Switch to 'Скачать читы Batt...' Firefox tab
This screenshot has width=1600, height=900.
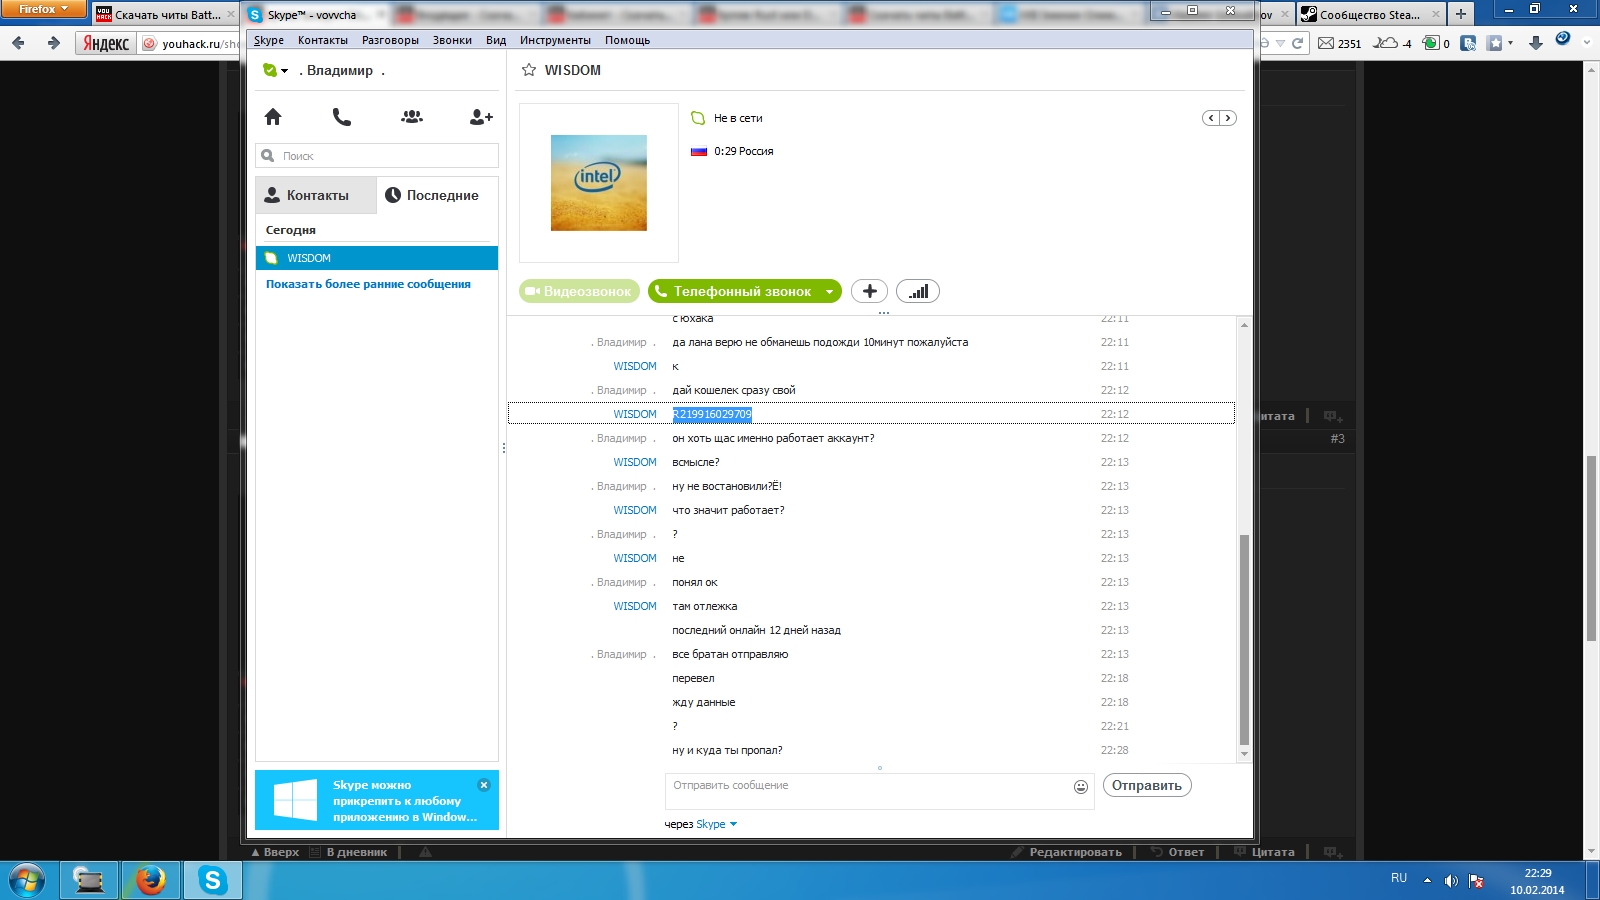tap(165, 15)
